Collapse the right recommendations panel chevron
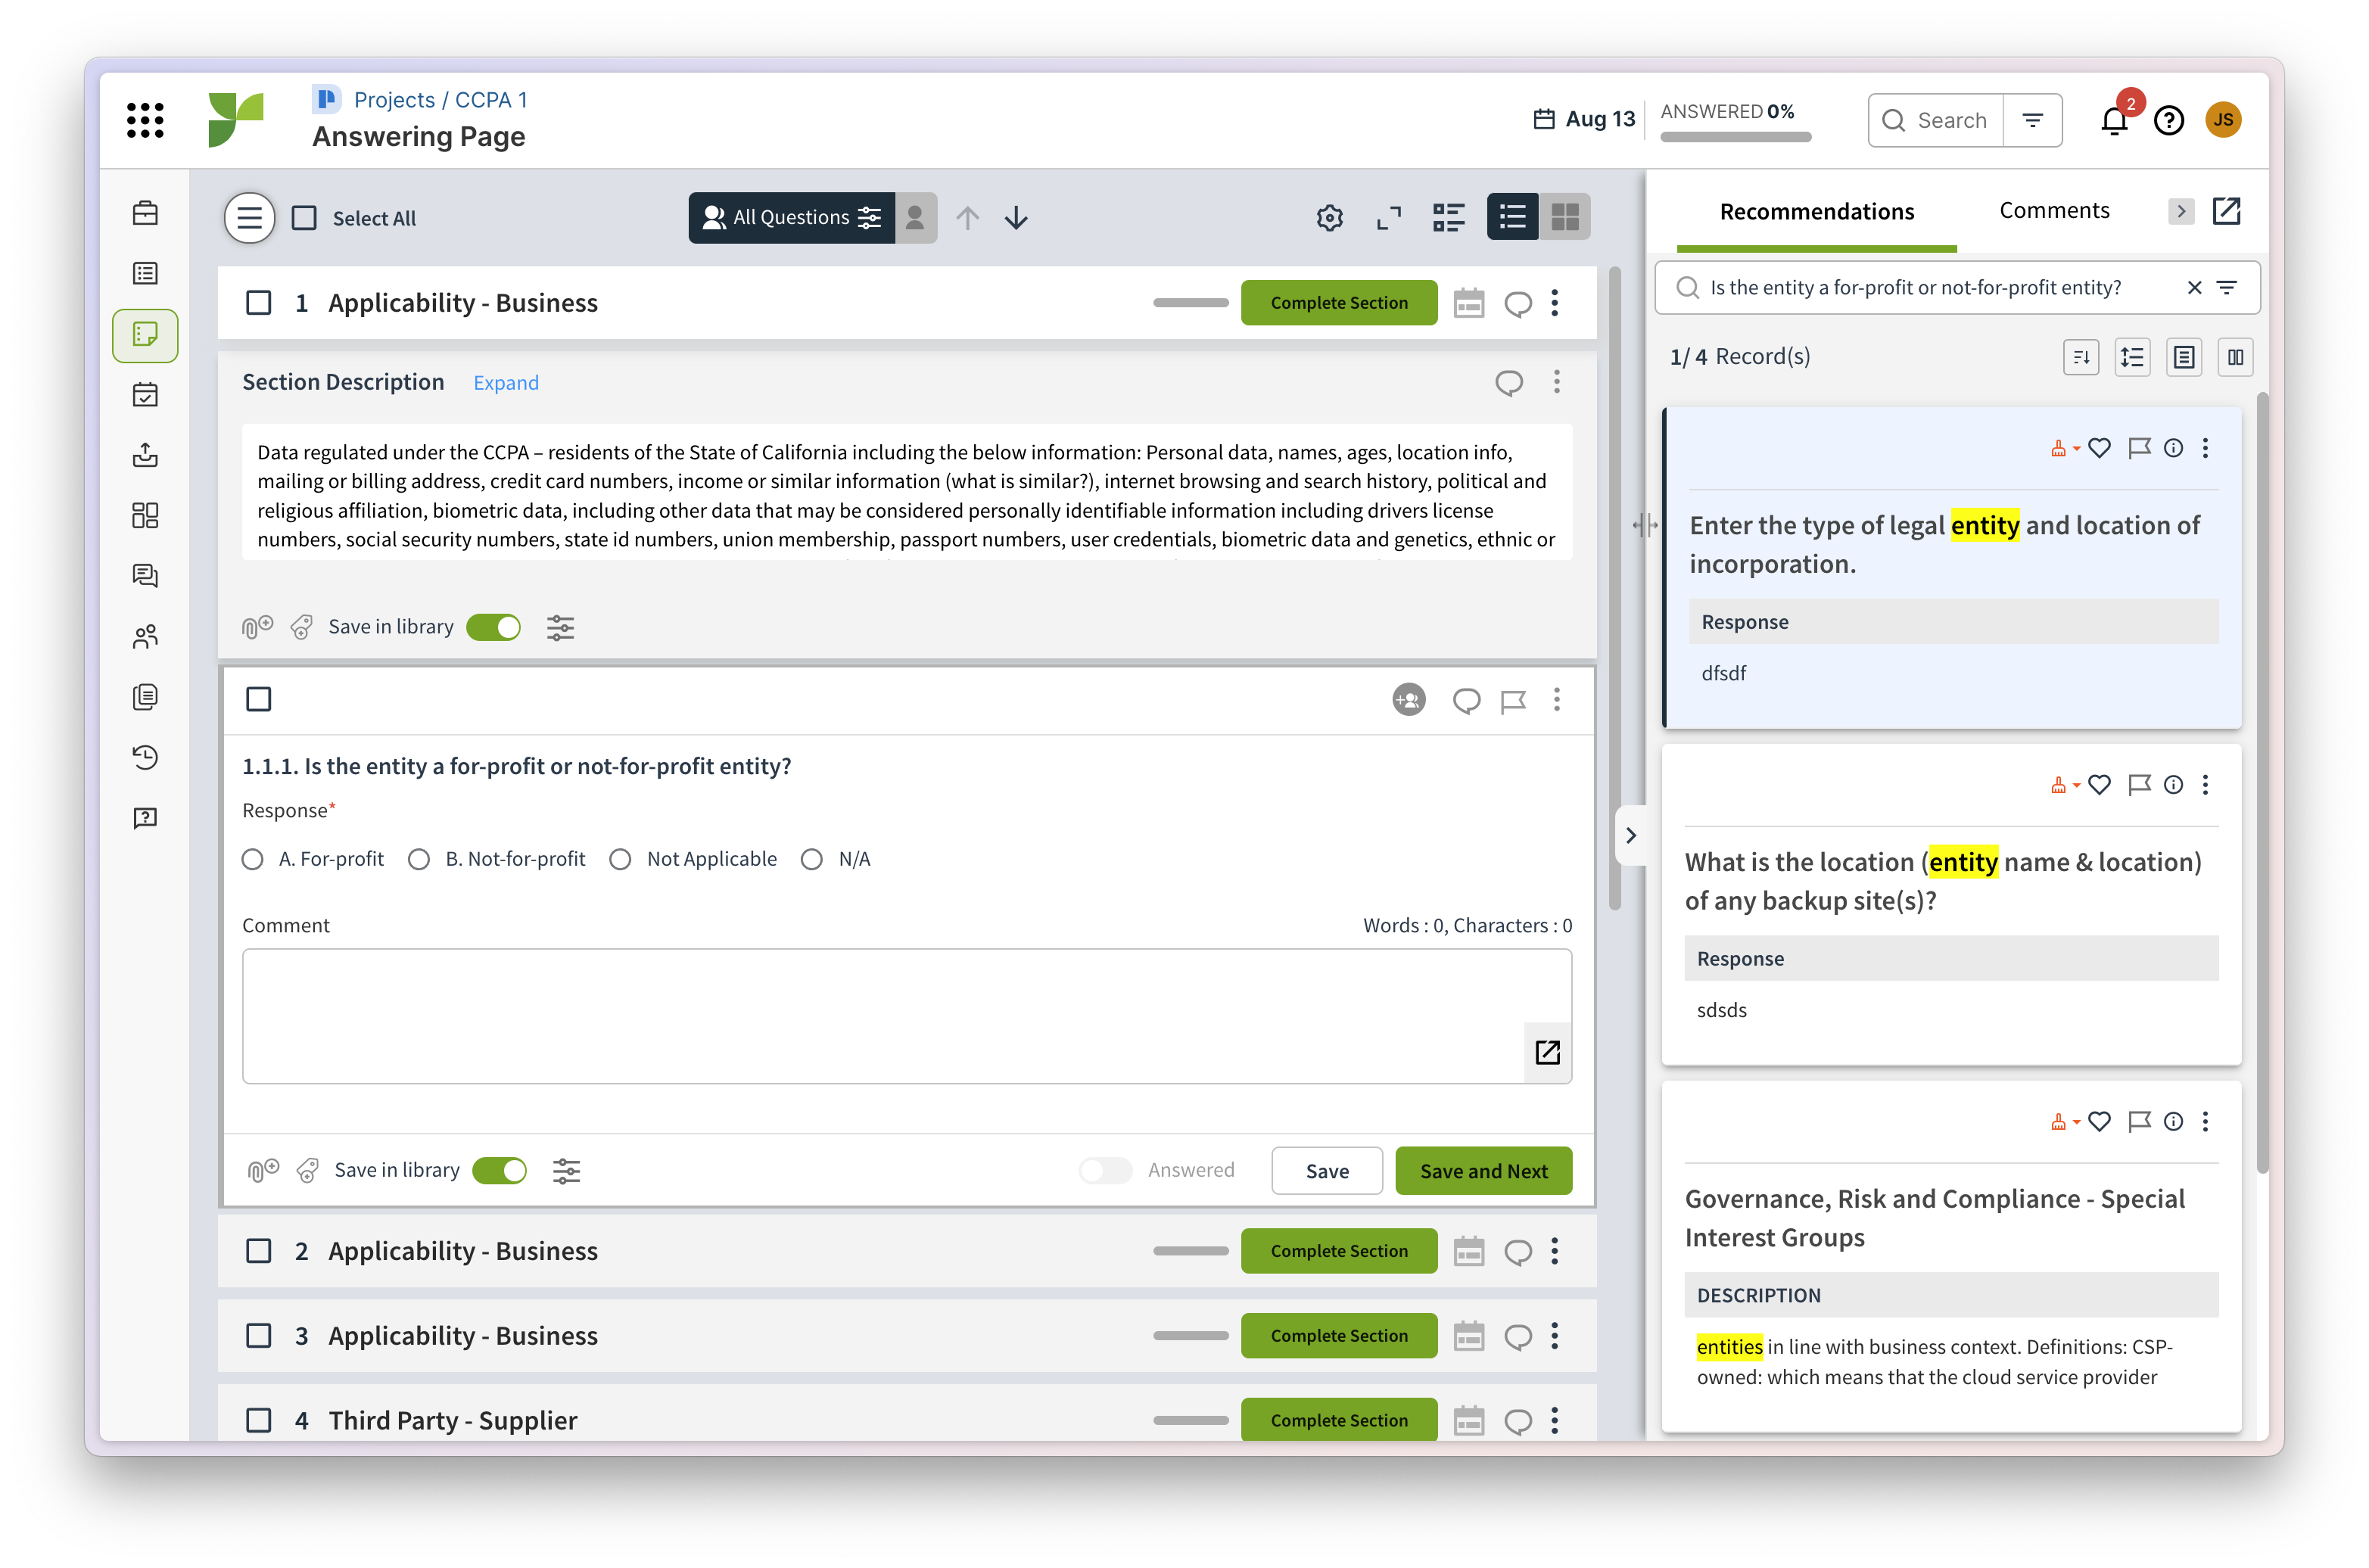 1630,835
